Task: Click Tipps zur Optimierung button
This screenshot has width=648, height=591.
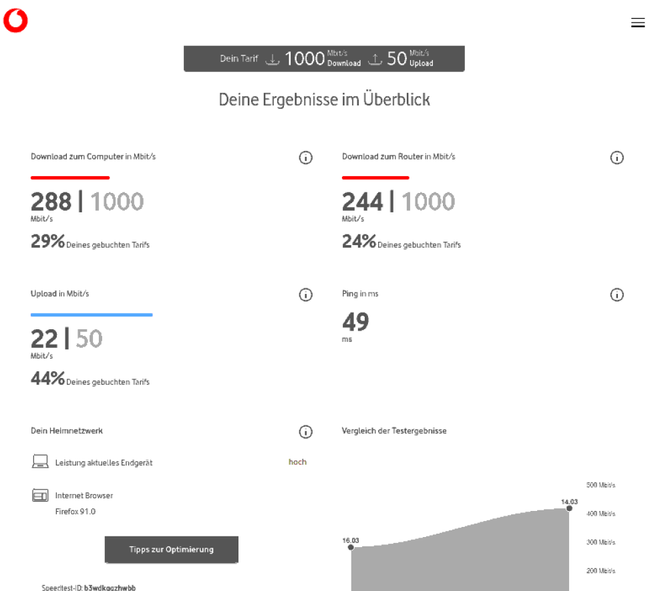Action: 172,549
